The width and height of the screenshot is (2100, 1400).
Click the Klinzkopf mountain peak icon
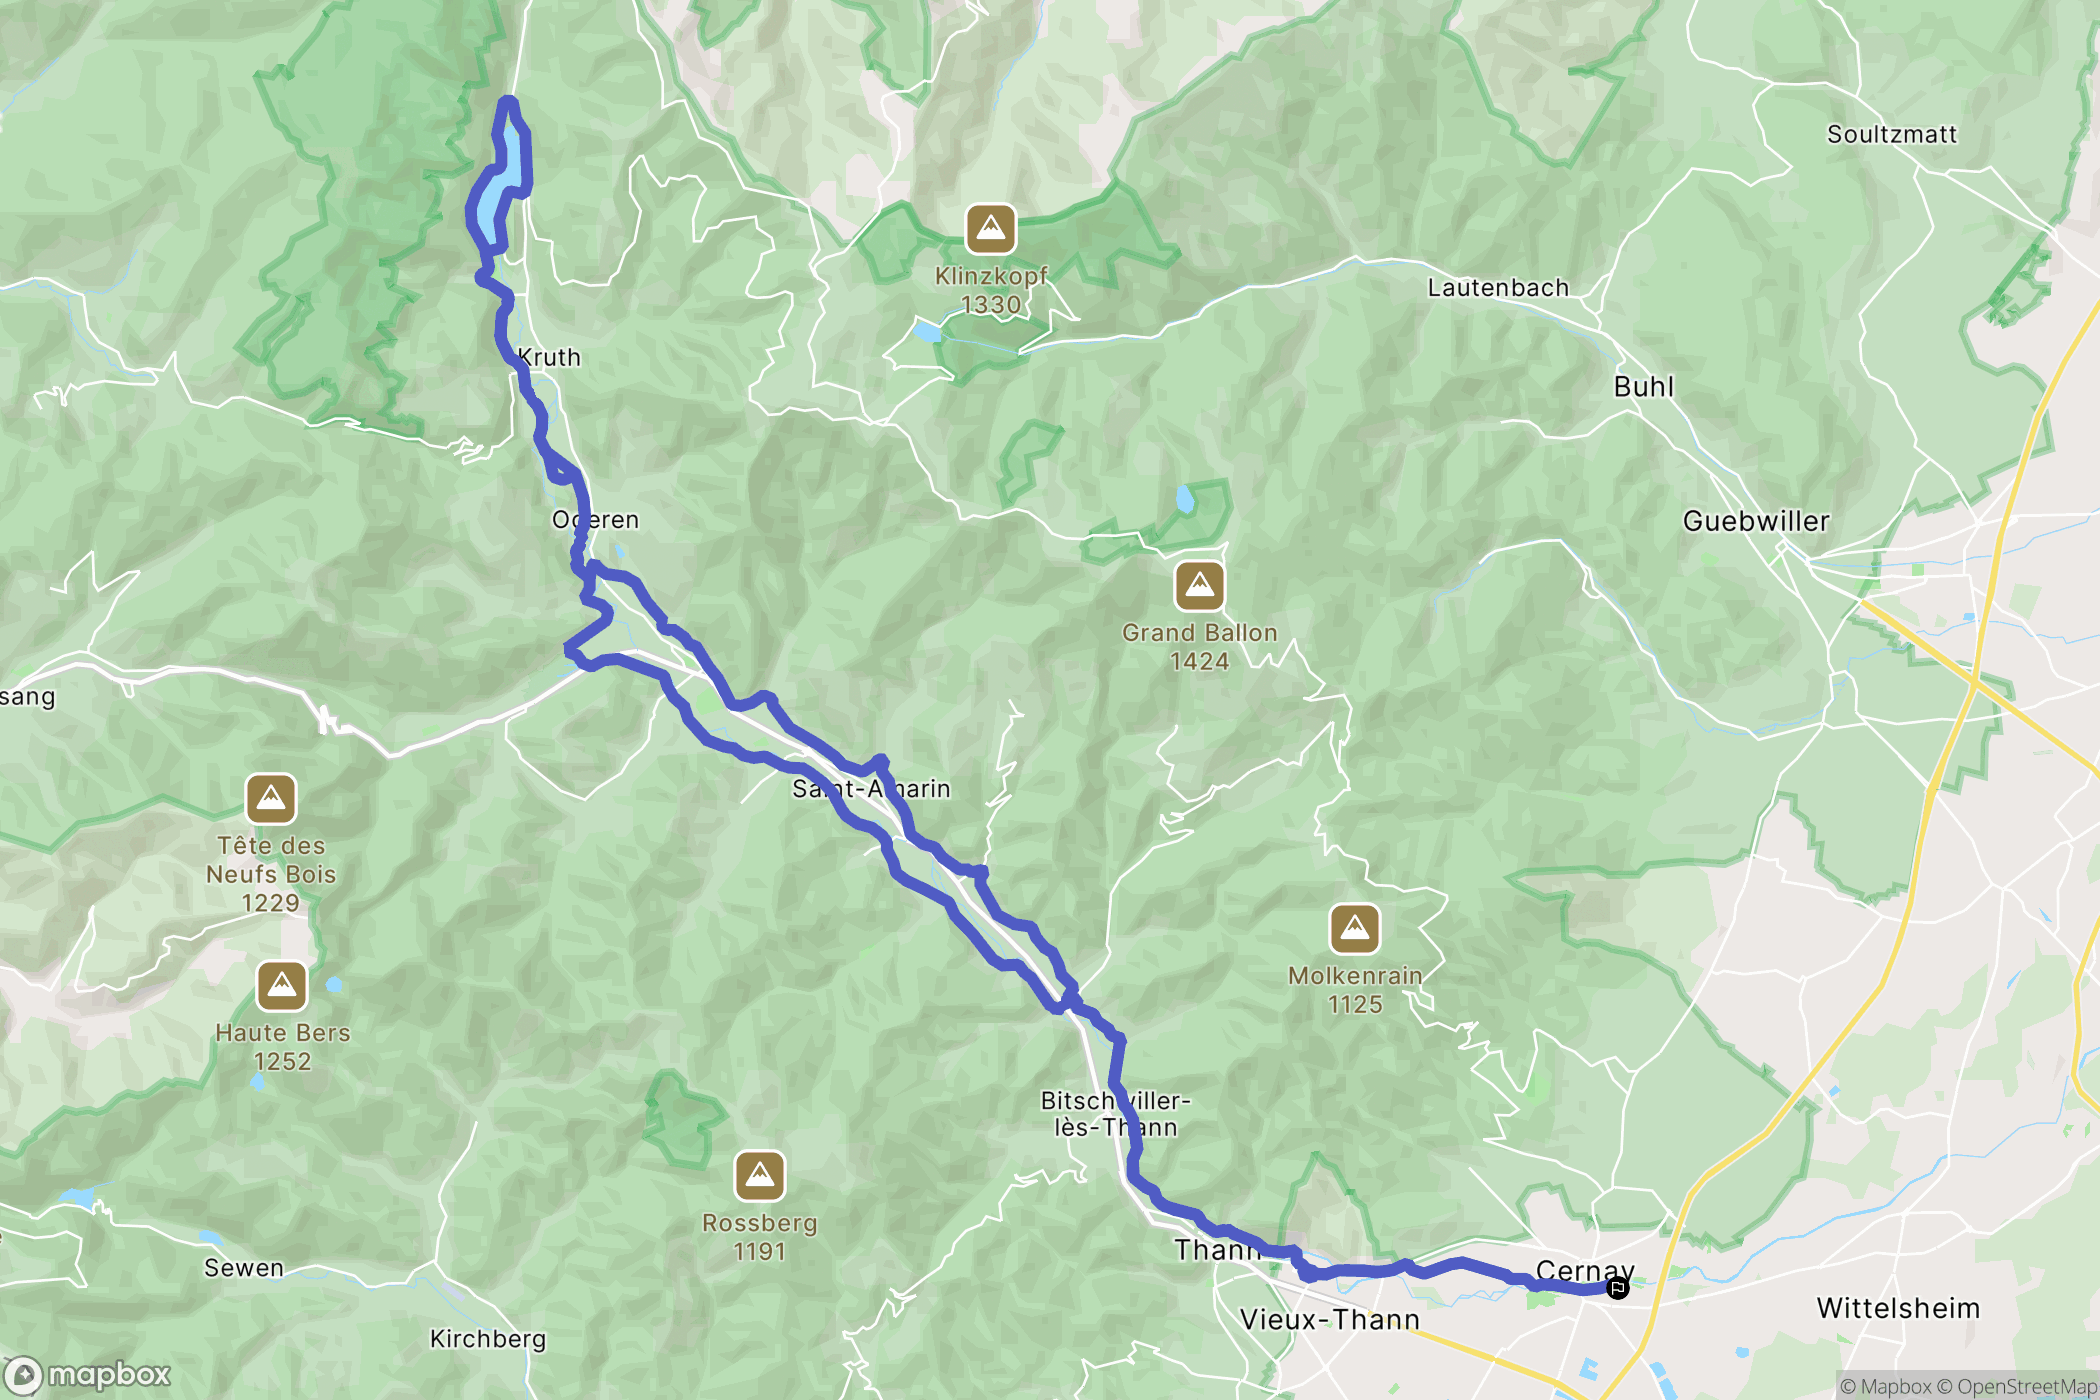pos(990,230)
